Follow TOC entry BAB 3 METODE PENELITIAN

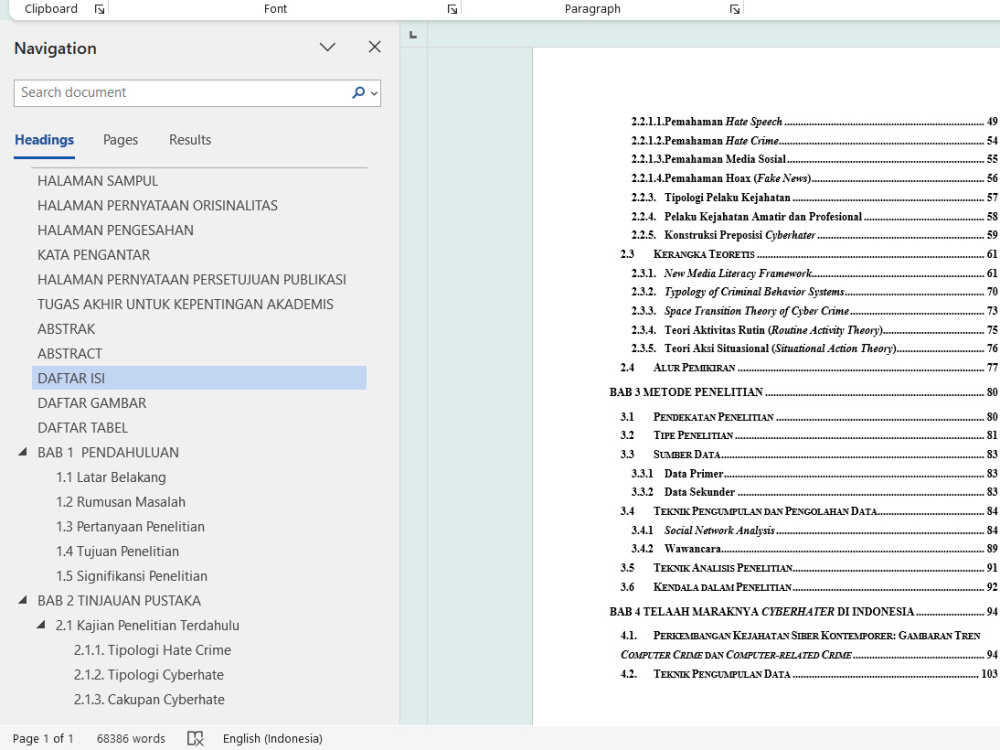tap(804, 392)
